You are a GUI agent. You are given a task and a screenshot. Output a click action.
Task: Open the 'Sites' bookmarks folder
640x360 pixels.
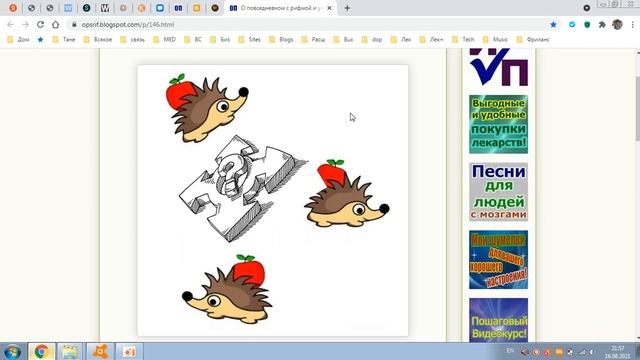pyautogui.click(x=249, y=40)
